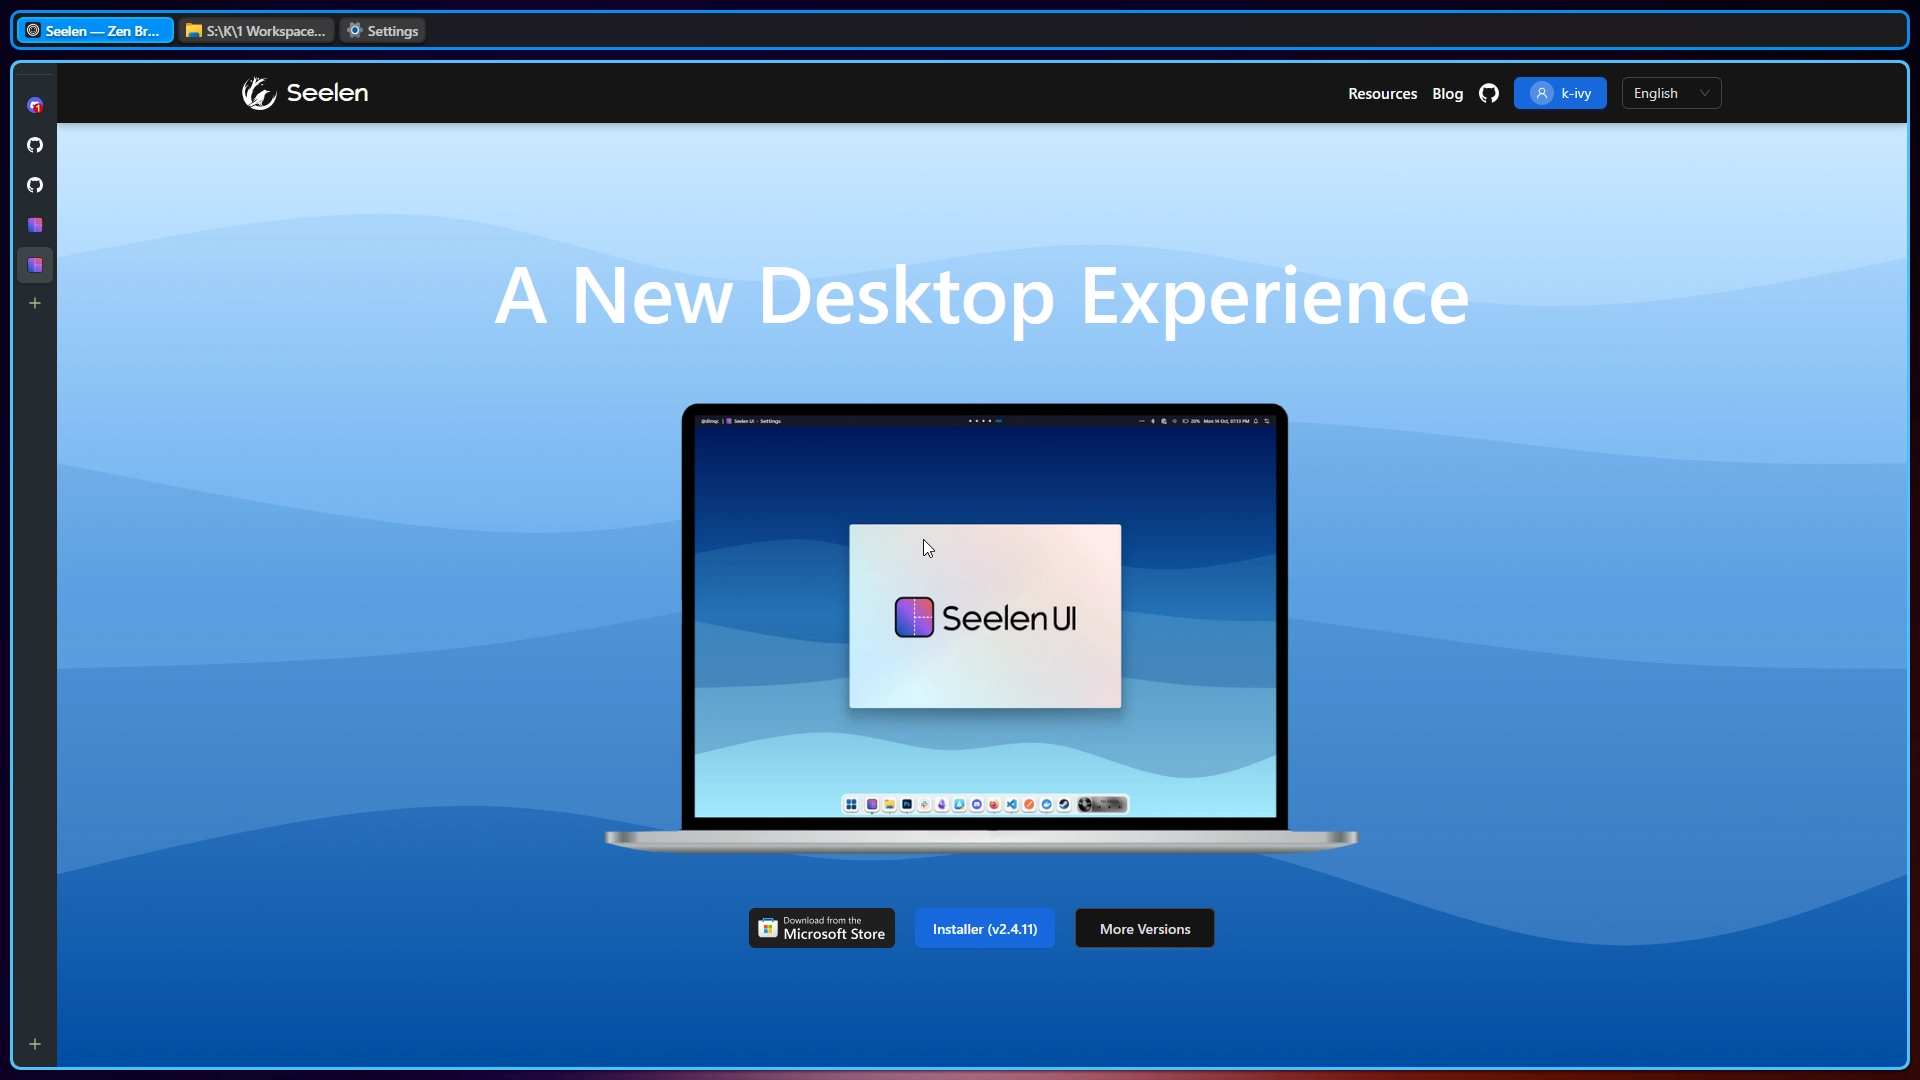This screenshot has height=1080, width=1920.
Task: Switch to the S:\K\1 Workspace tab
Action: (x=254, y=30)
